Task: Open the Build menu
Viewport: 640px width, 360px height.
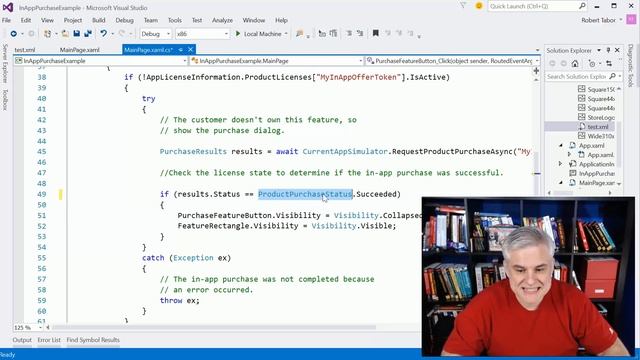Action: pyautogui.click(x=98, y=20)
